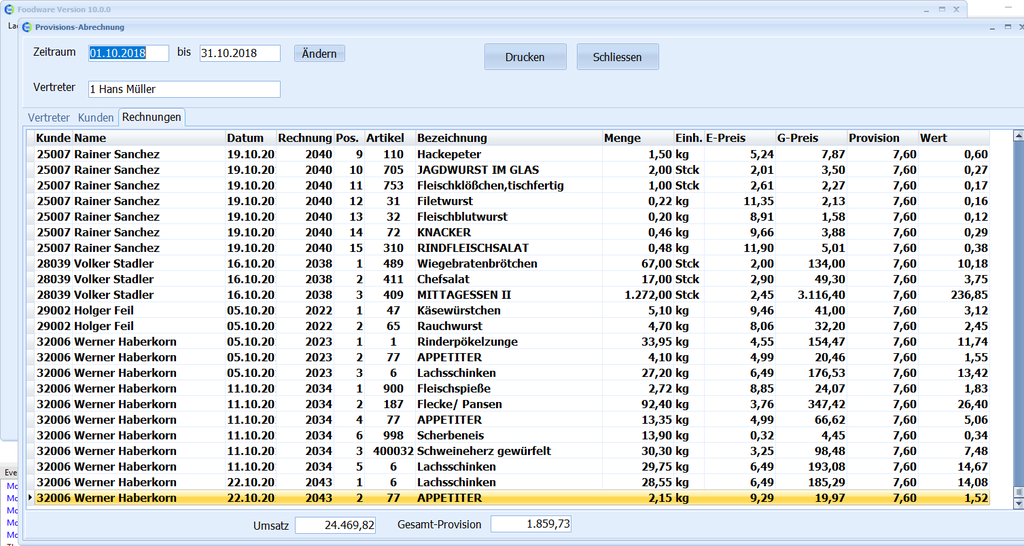Click the Foodware application title icon

point(9,9)
